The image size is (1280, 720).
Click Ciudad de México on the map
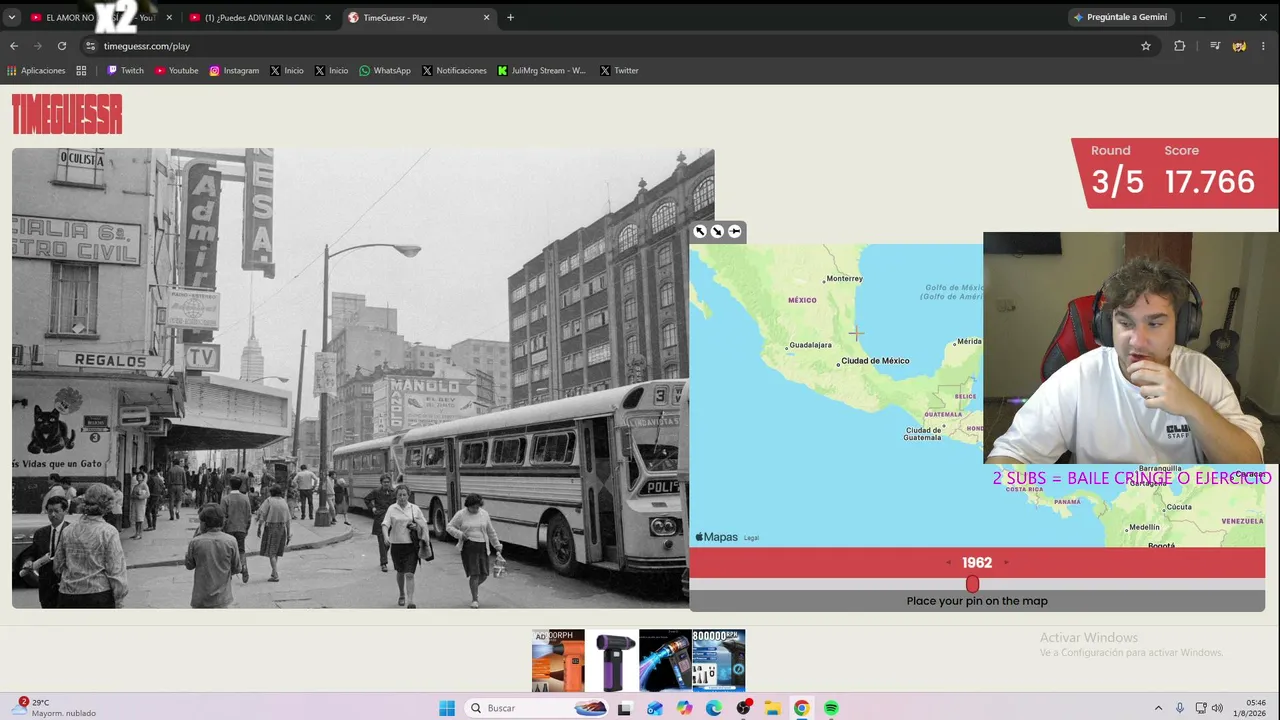pyautogui.click(x=875, y=361)
